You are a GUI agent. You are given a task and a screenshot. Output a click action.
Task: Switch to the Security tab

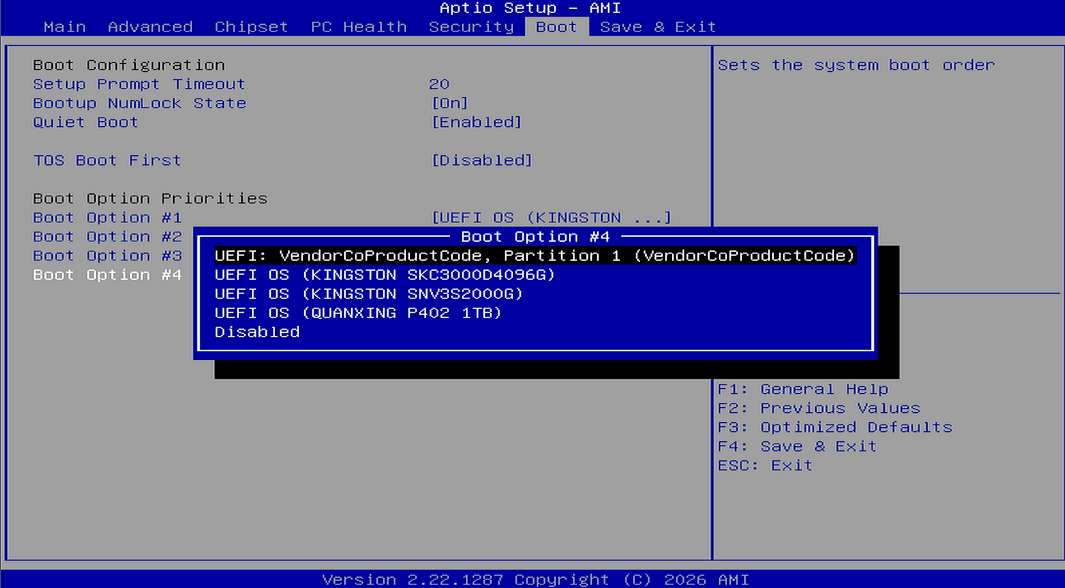[x=471, y=27]
